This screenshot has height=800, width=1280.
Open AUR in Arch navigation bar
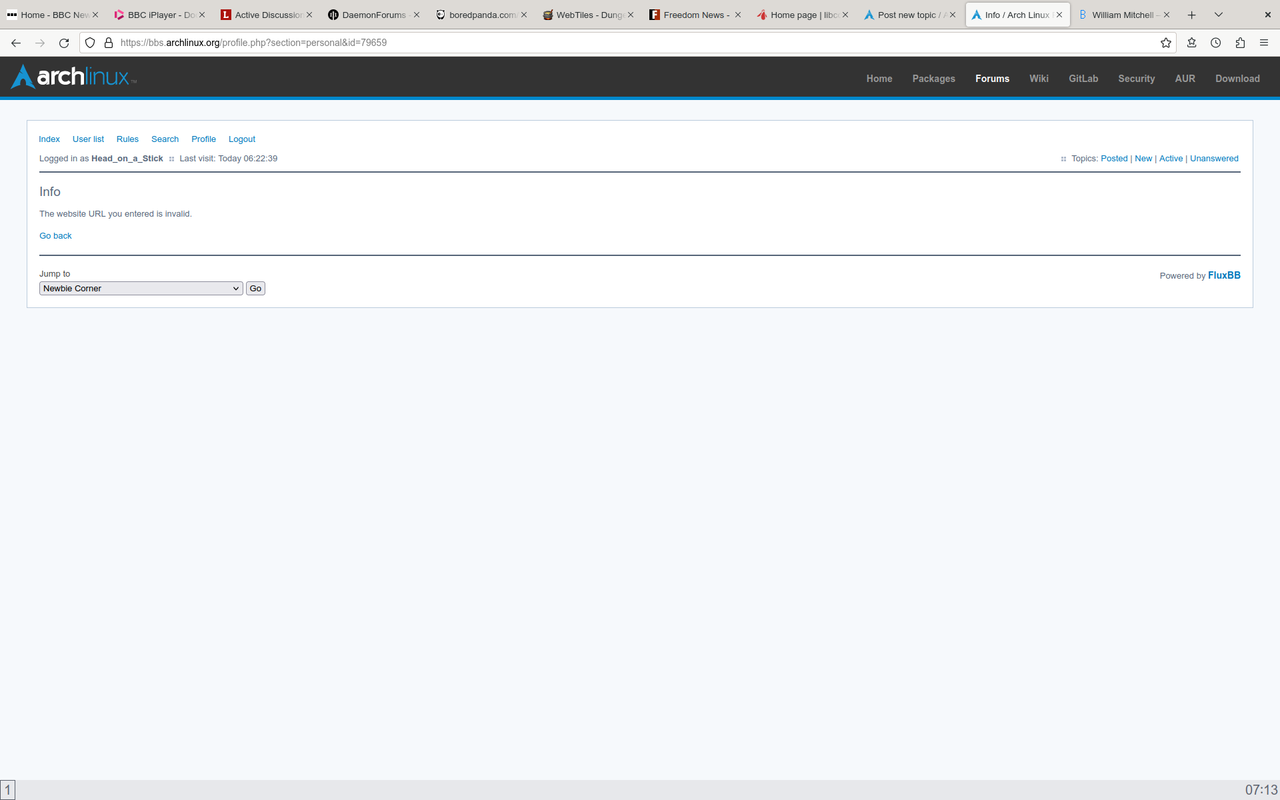pos(1185,78)
